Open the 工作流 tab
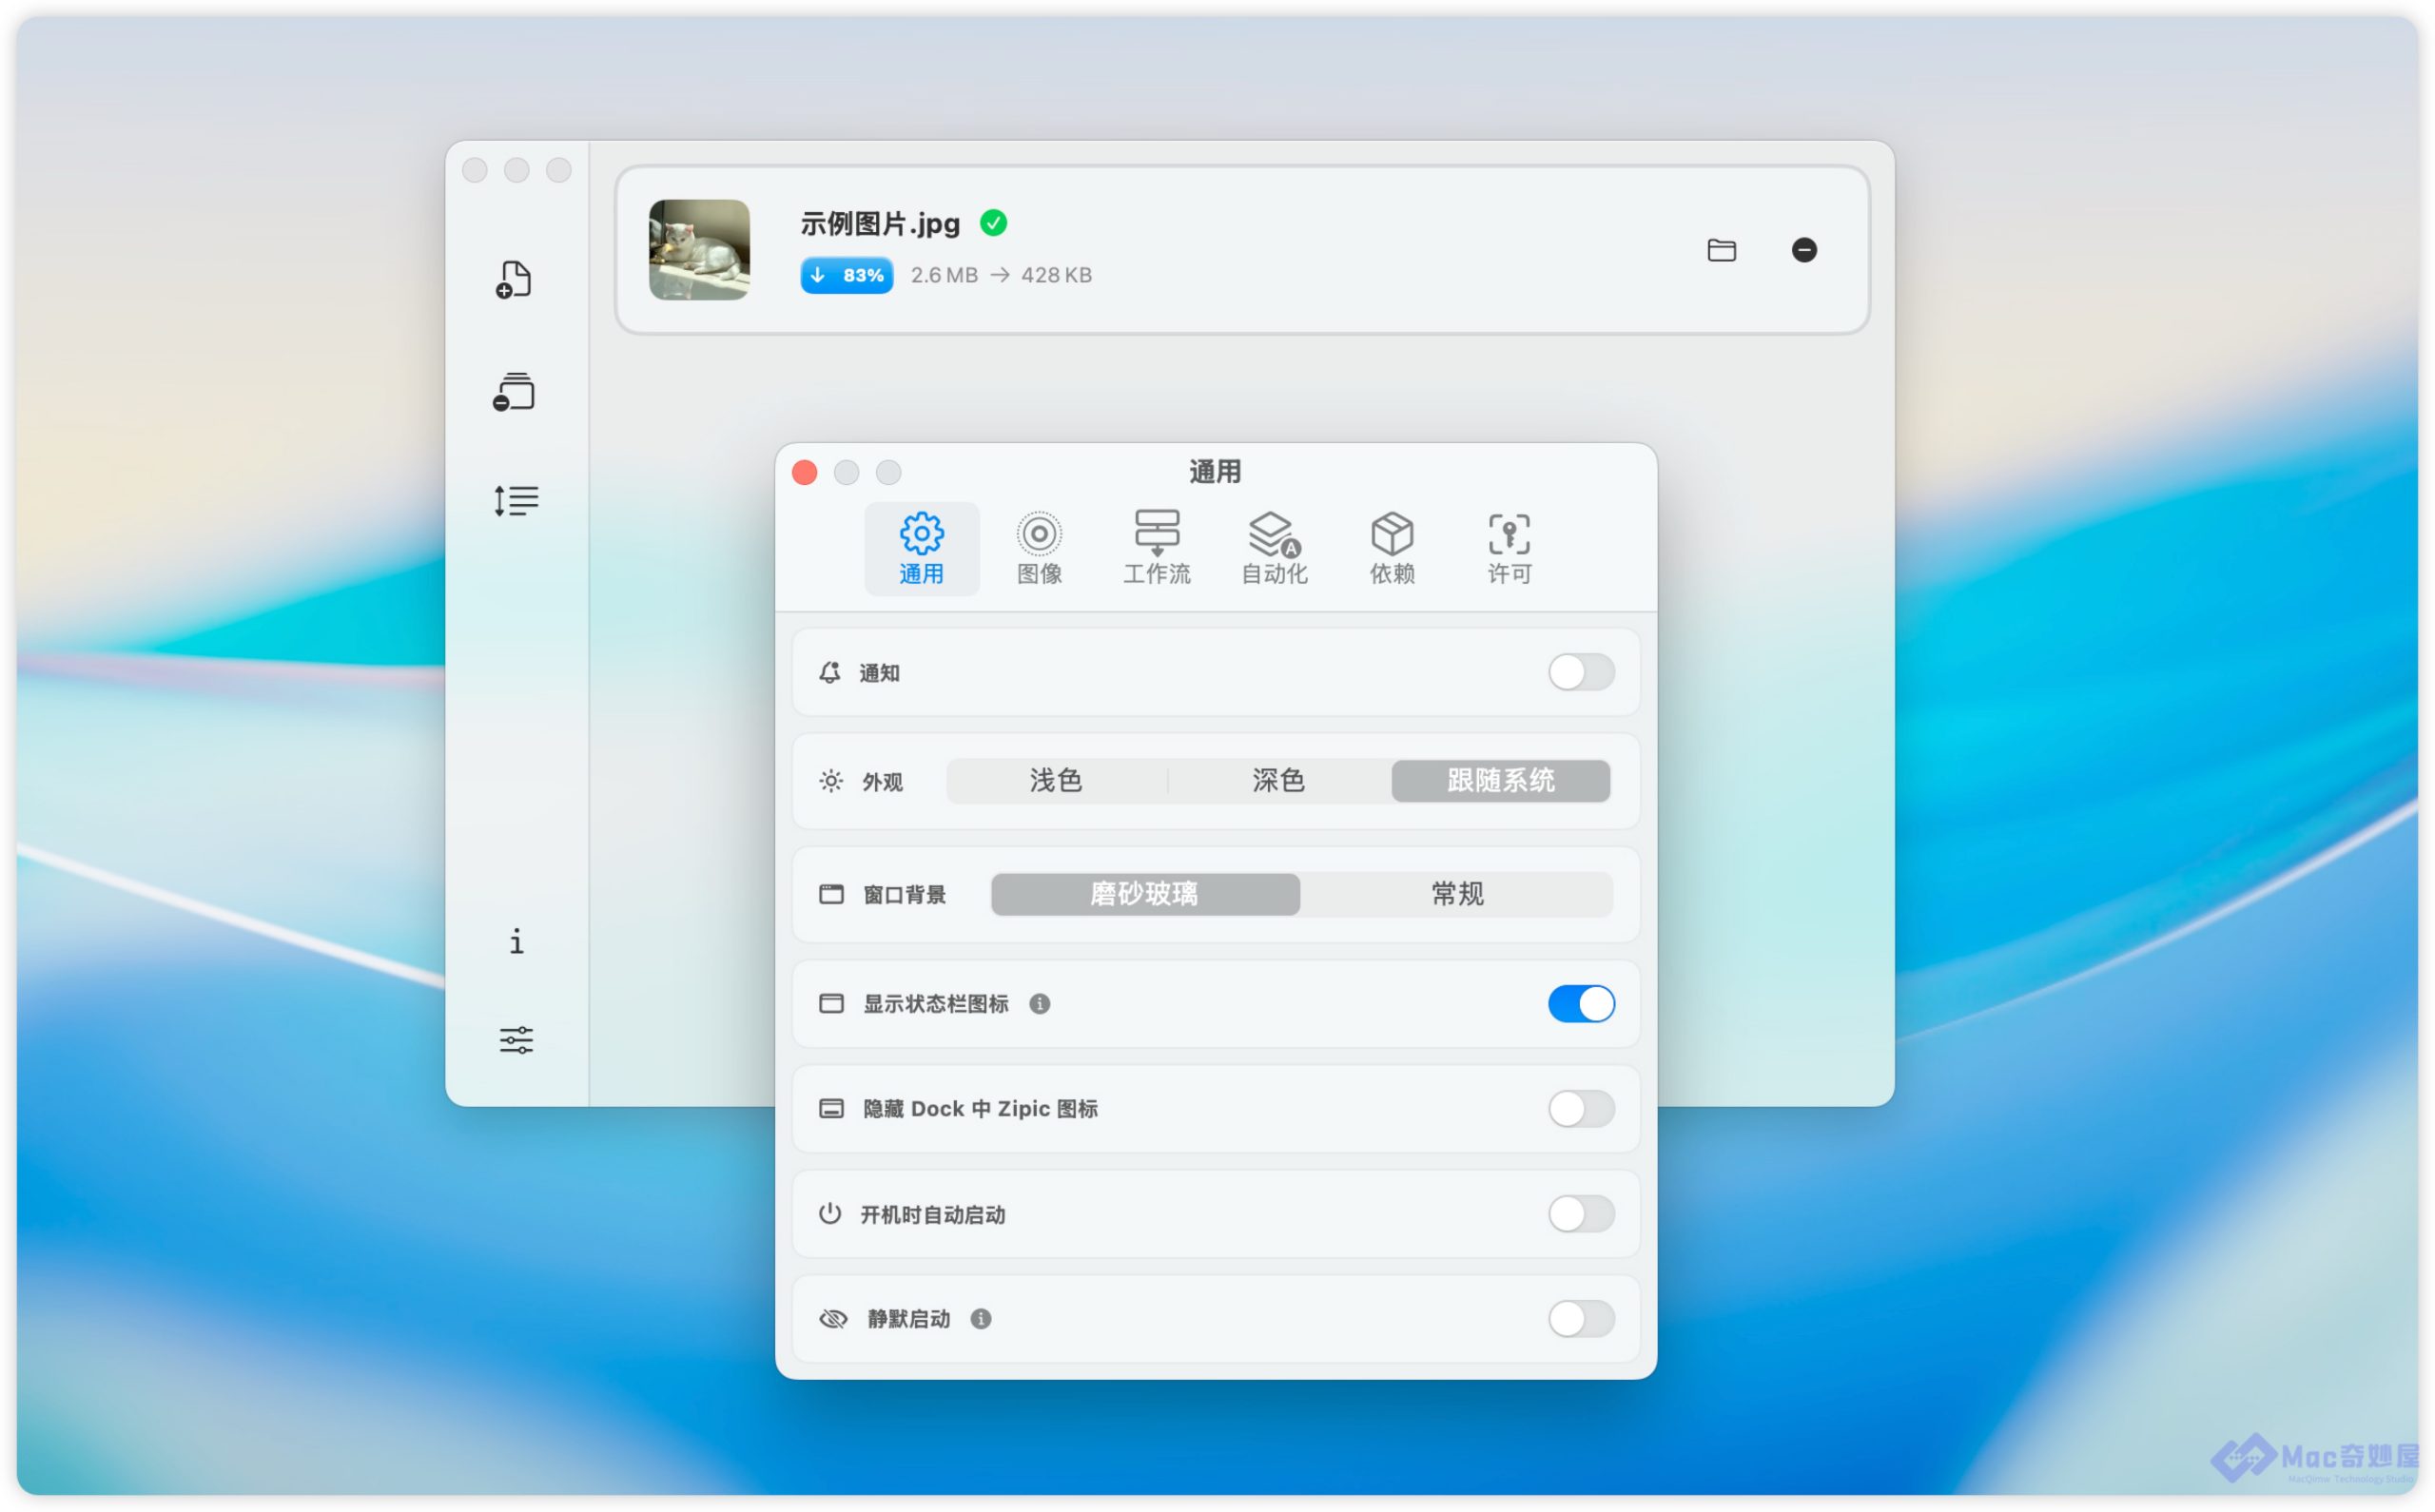This screenshot has height=1512, width=2435. (1157, 548)
